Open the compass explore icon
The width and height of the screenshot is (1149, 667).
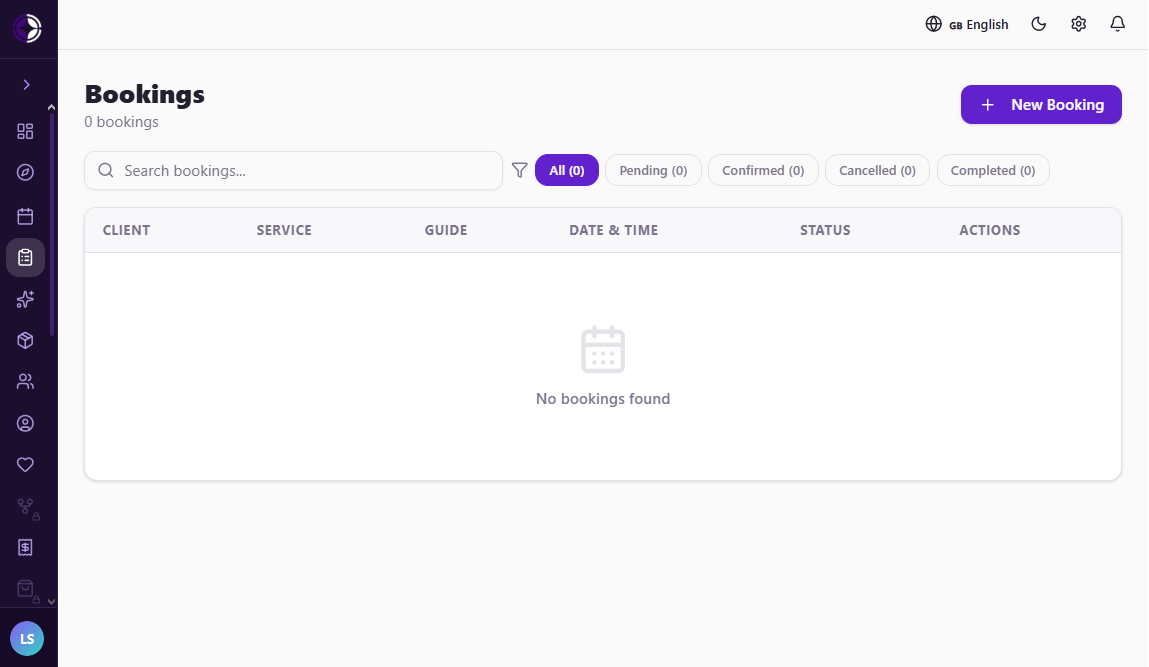tap(25, 172)
